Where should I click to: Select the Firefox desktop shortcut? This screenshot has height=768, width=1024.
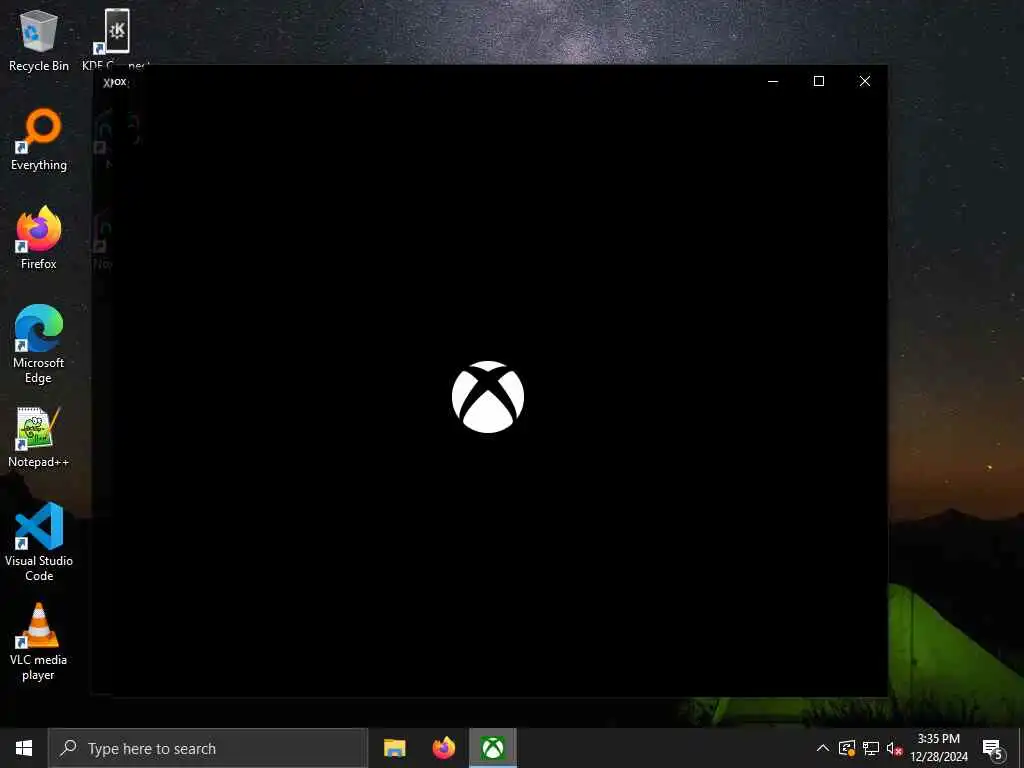point(39,238)
